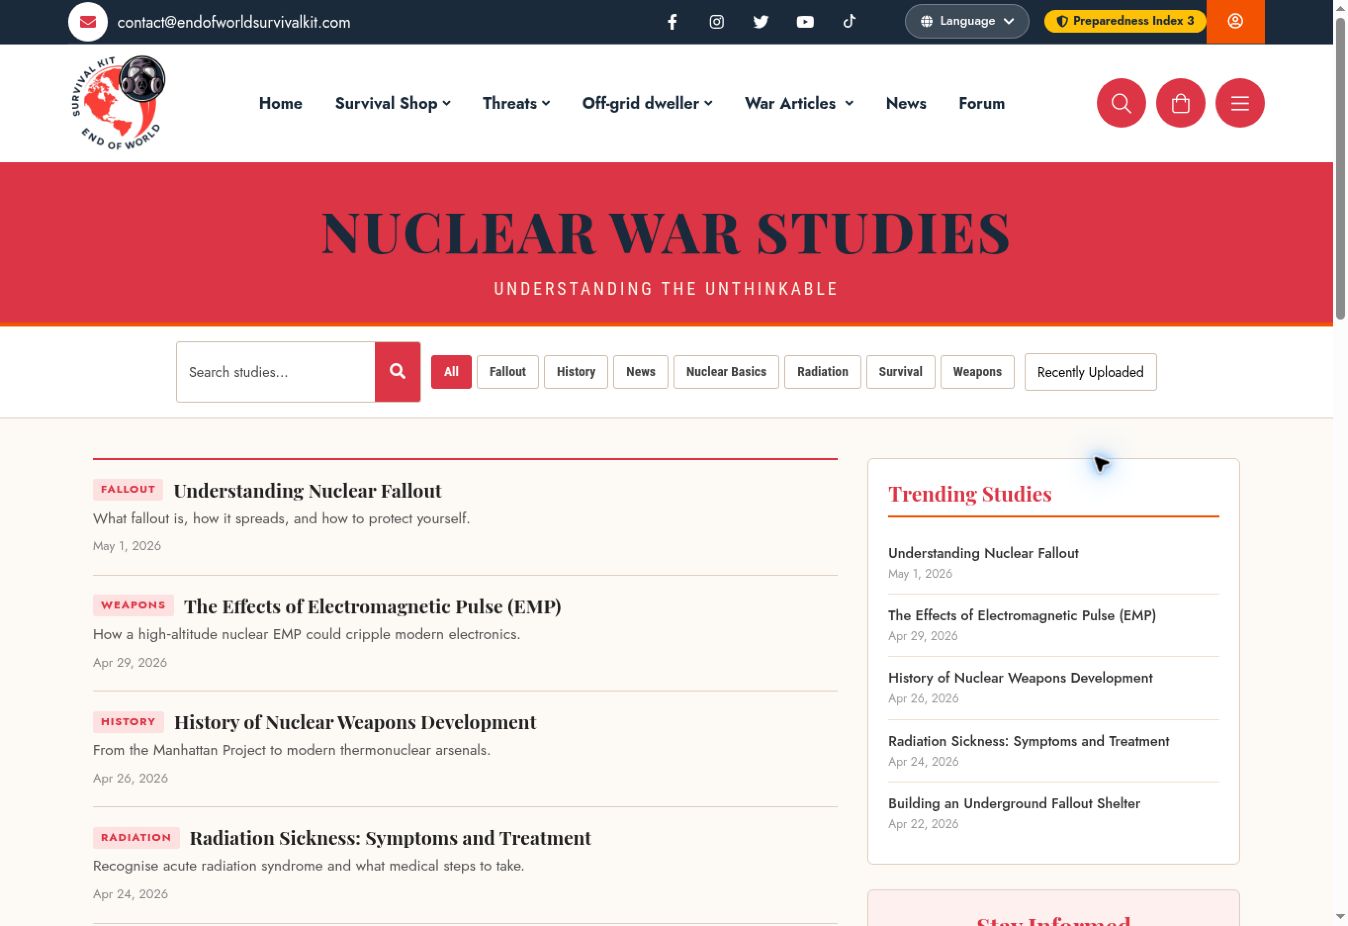Open the YouTube social link
This screenshot has height=926, width=1348.
coord(805,22)
